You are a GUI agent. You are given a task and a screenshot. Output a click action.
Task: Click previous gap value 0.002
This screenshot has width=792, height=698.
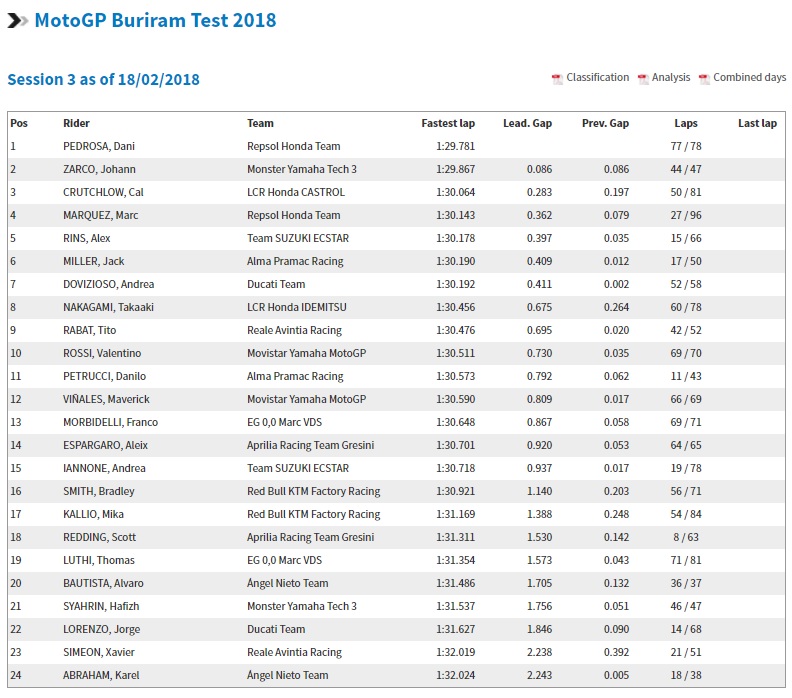pyautogui.click(x=616, y=284)
